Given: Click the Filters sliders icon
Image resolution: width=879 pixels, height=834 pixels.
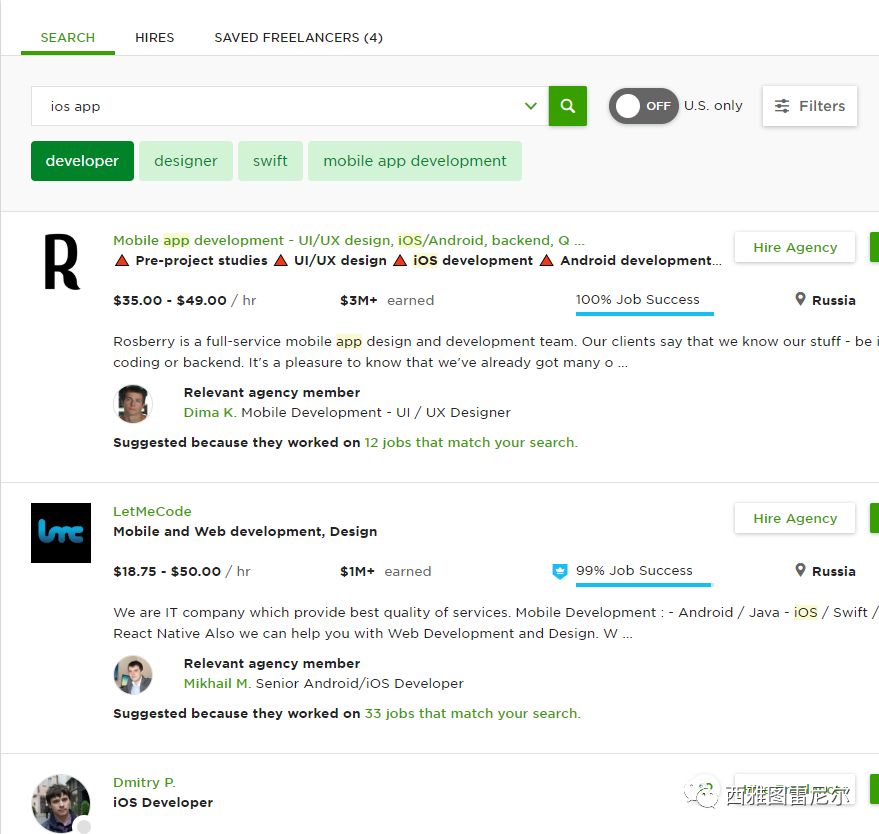Looking at the screenshot, I should 781,106.
